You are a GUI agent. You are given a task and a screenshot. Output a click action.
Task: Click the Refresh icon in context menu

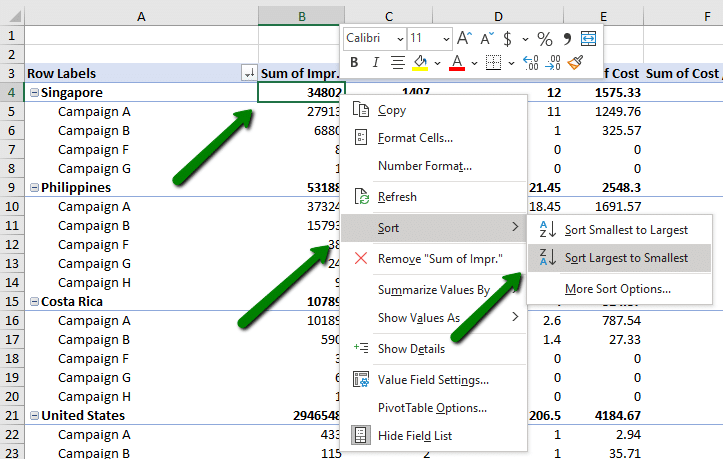362,197
